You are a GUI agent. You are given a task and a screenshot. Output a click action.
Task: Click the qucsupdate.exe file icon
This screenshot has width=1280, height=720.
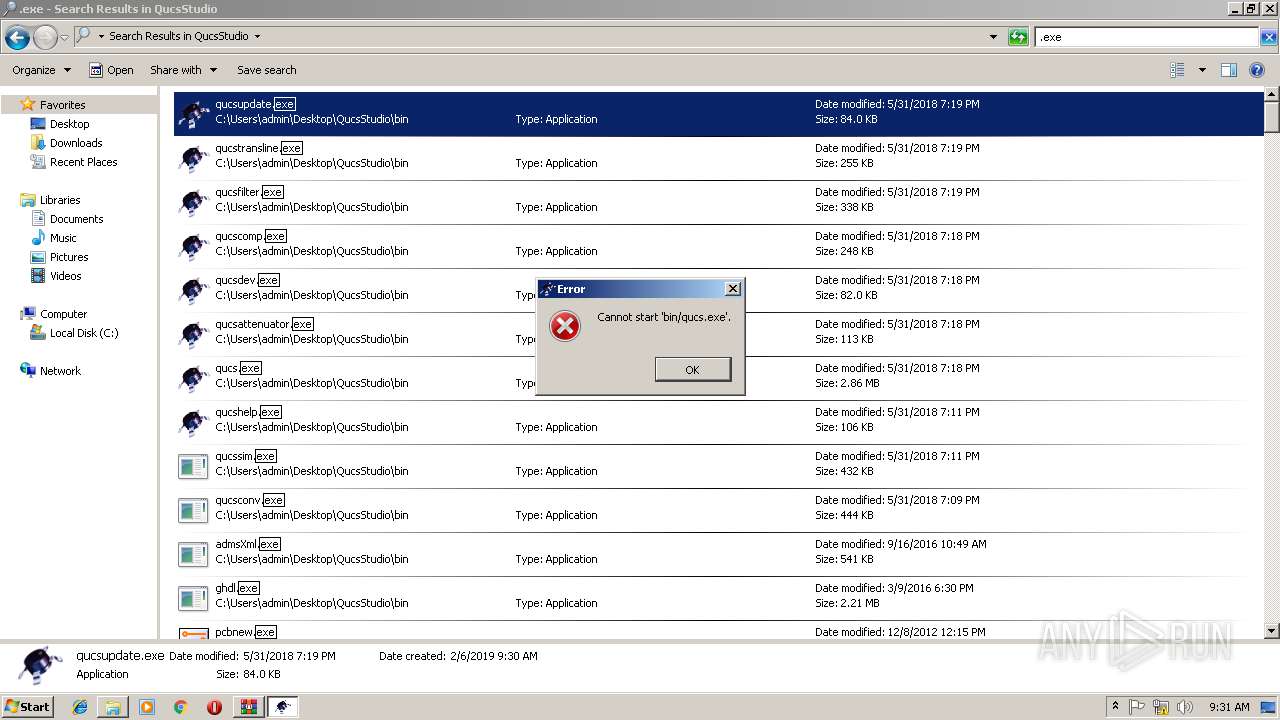click(x=193, y=114)
